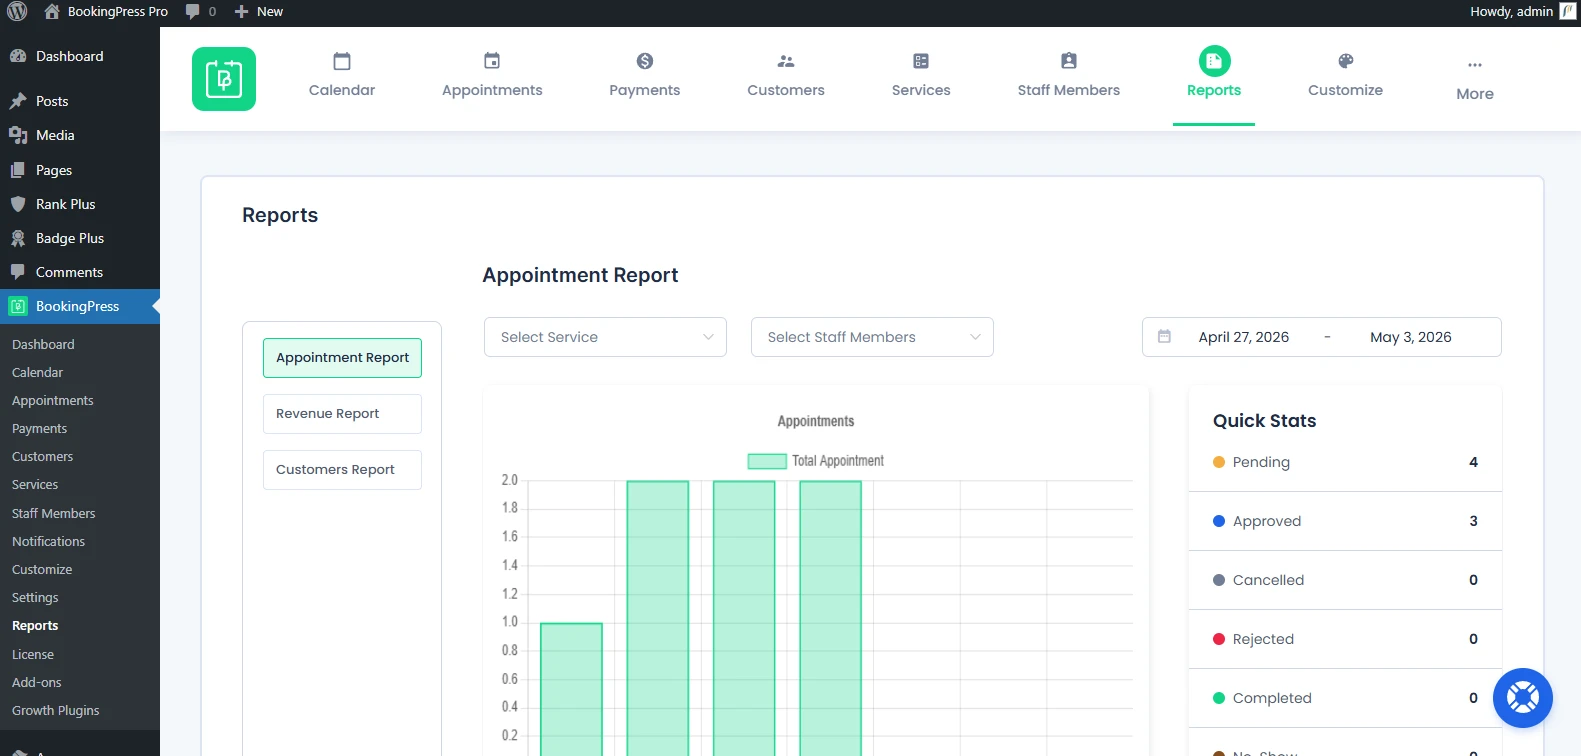1581x756 pixels.
Task: Click the New link in admin bar
Action: pos(259,12)
